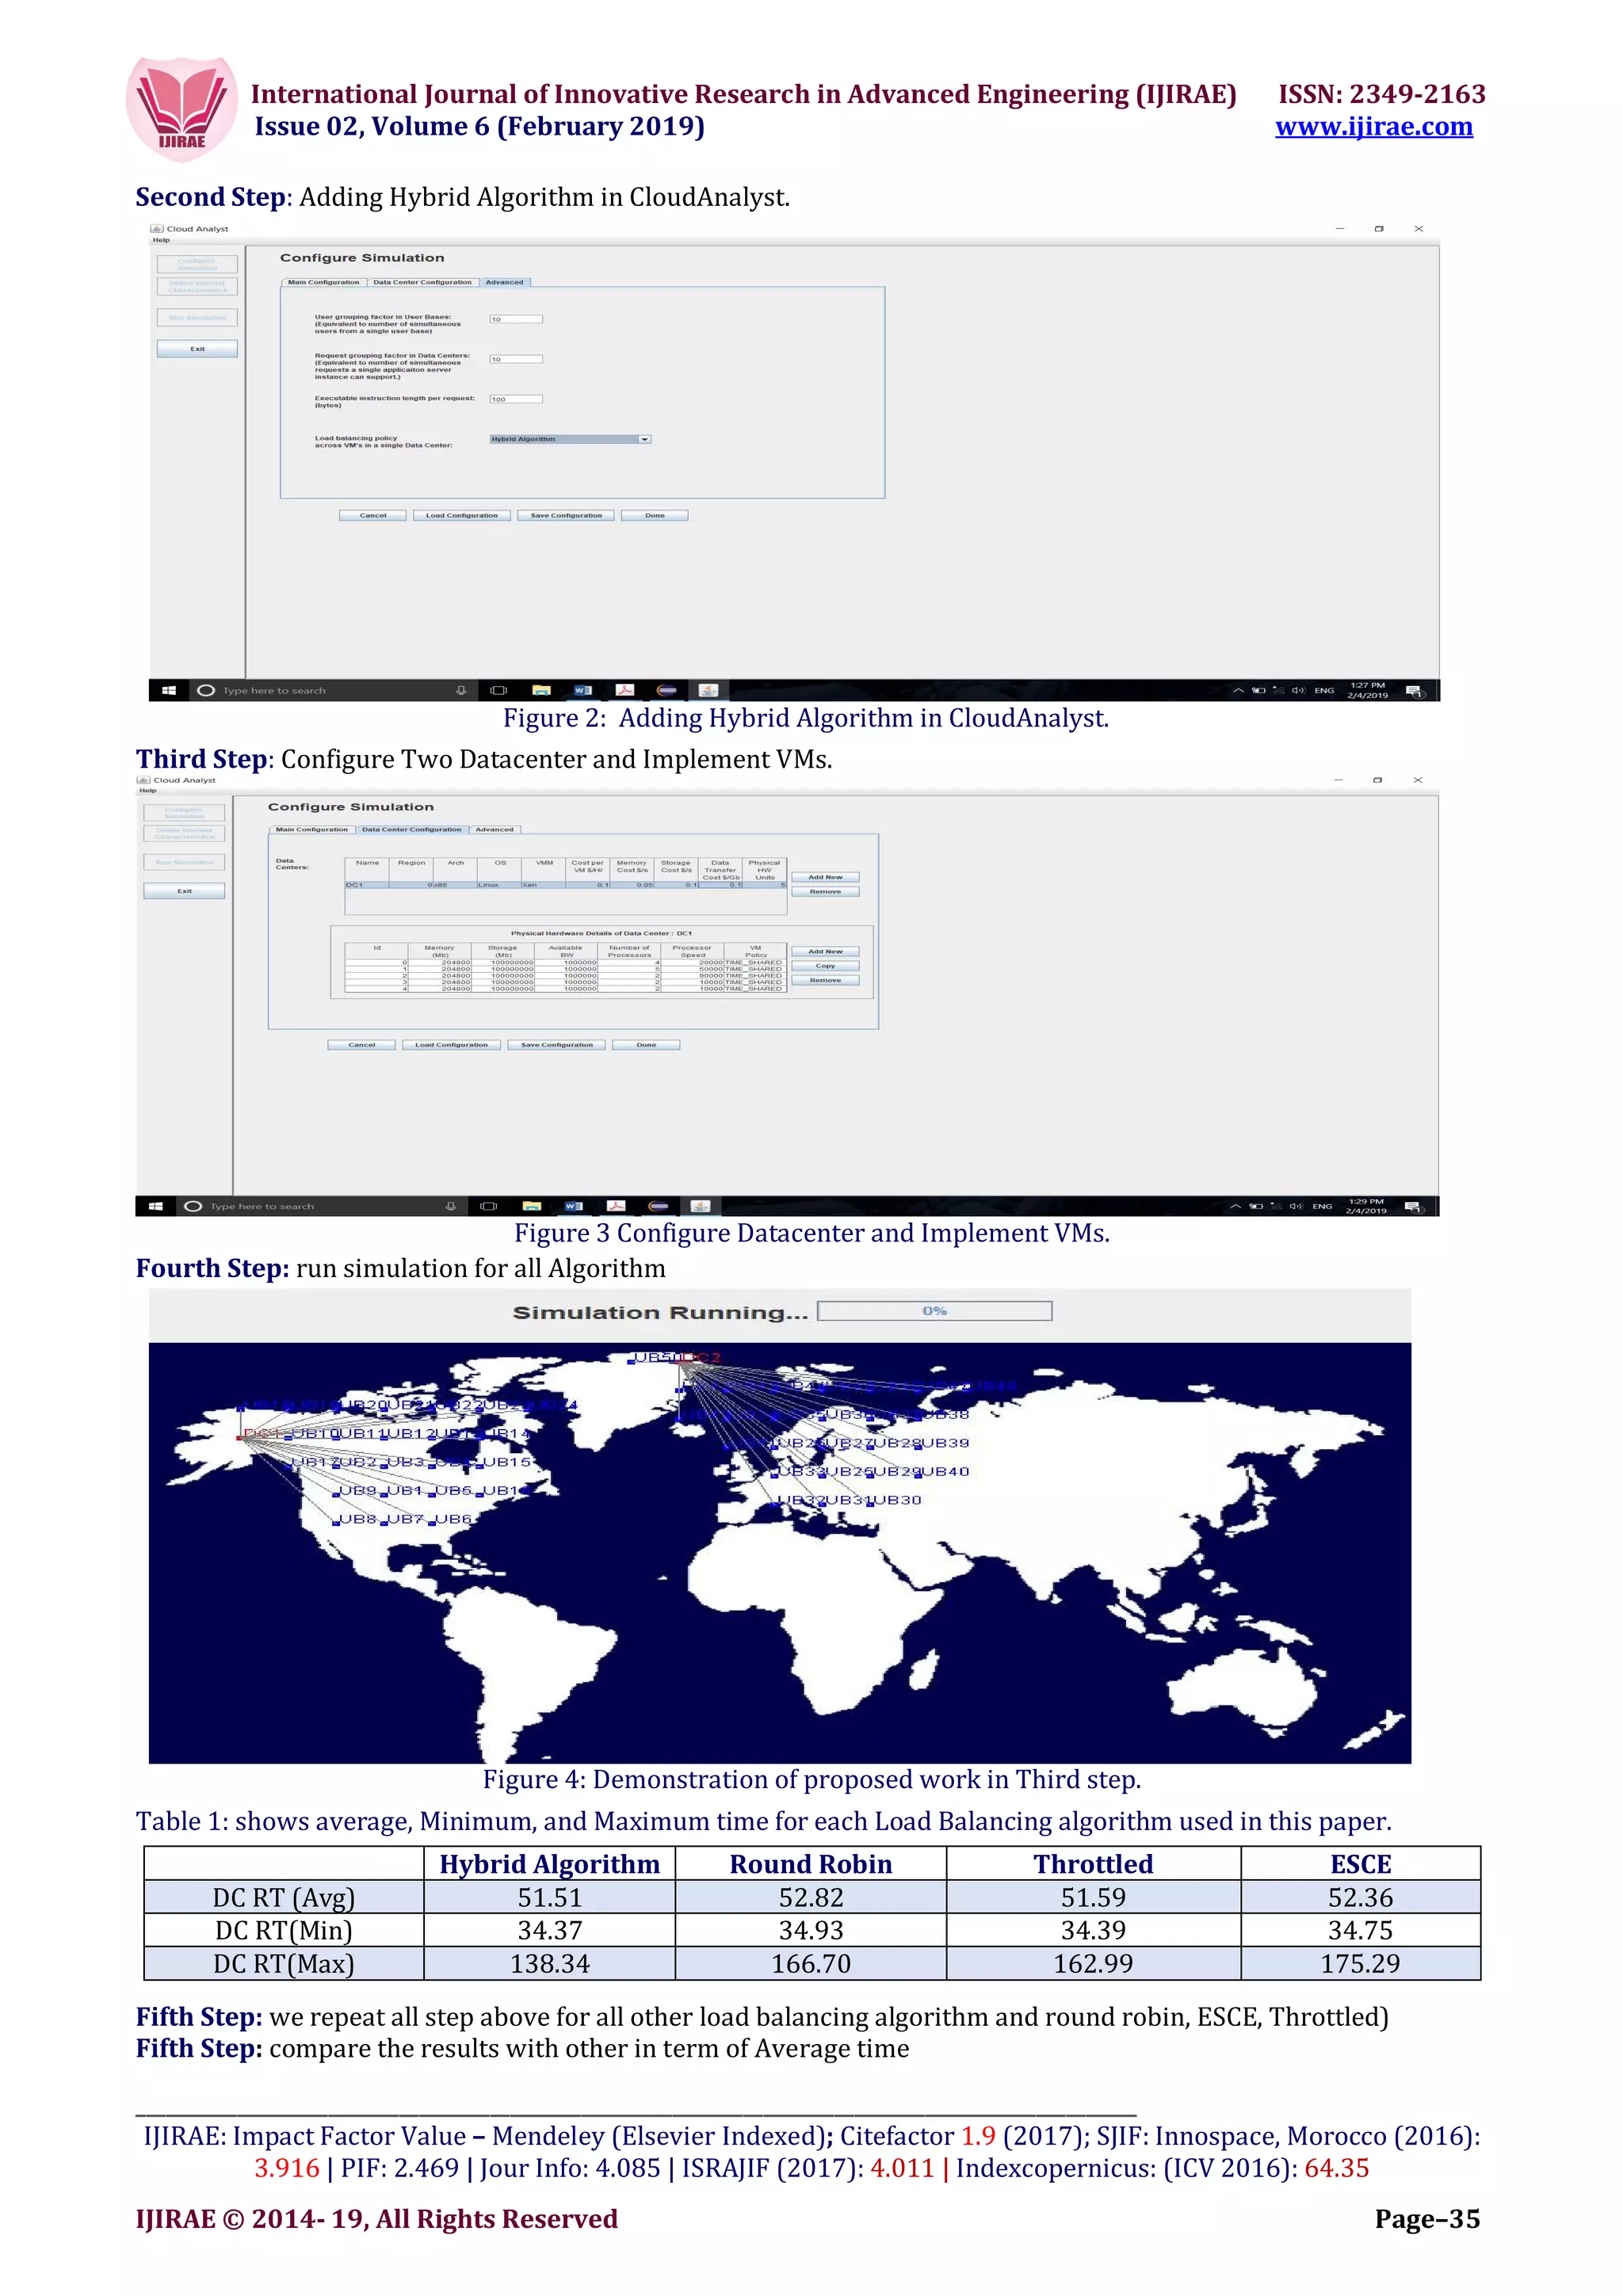Click the Throttled column header

tap(1093, 1864)
